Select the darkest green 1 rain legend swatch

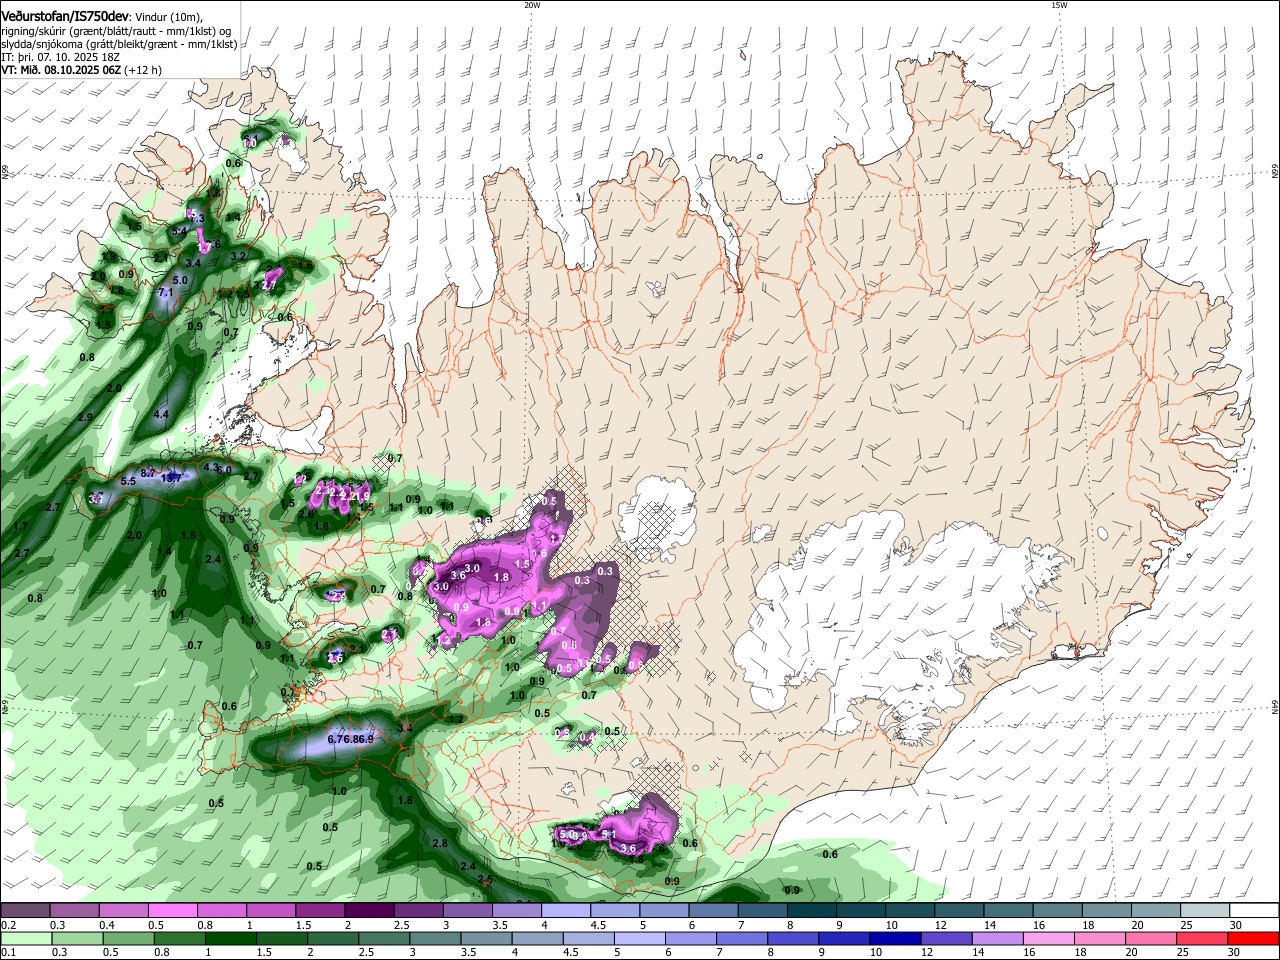229,938
